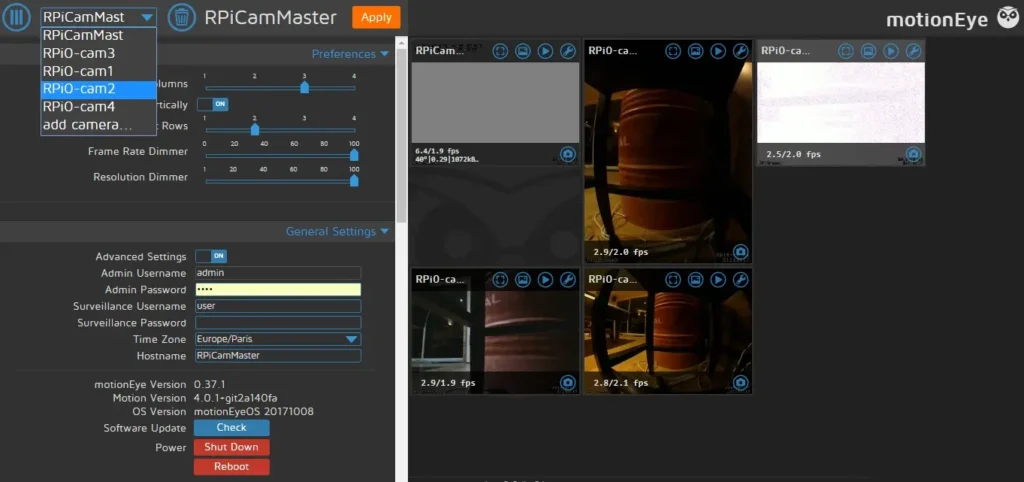Open full screen on the 6.4/1.9 fps camera
1024x482 pixels.
coord(500,51)
